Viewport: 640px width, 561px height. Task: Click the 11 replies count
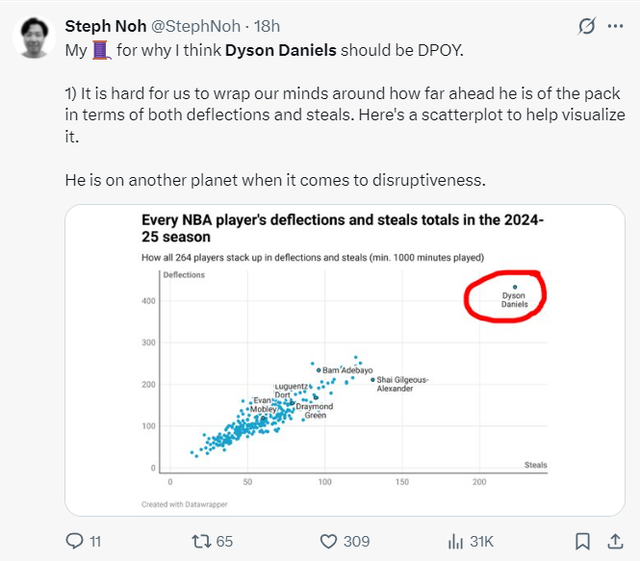coord(95,541)
